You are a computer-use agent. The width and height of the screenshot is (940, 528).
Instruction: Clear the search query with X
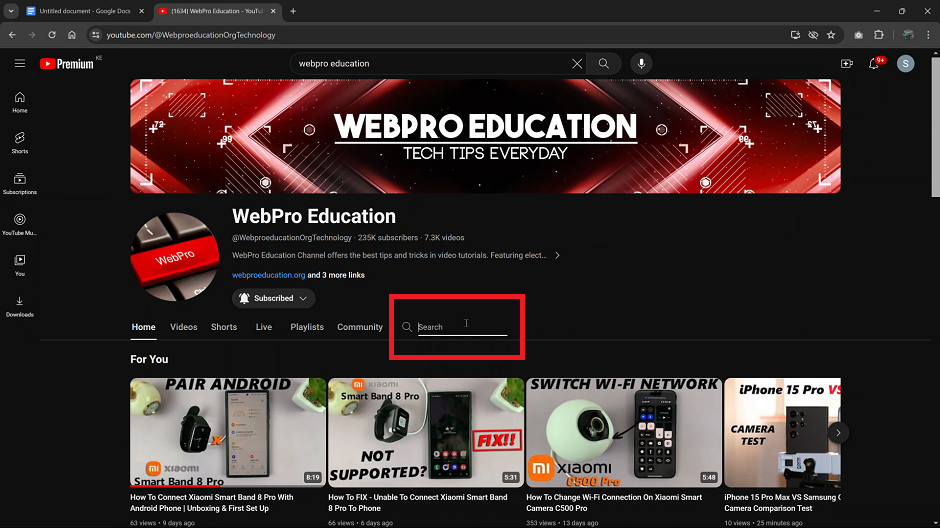577,64
